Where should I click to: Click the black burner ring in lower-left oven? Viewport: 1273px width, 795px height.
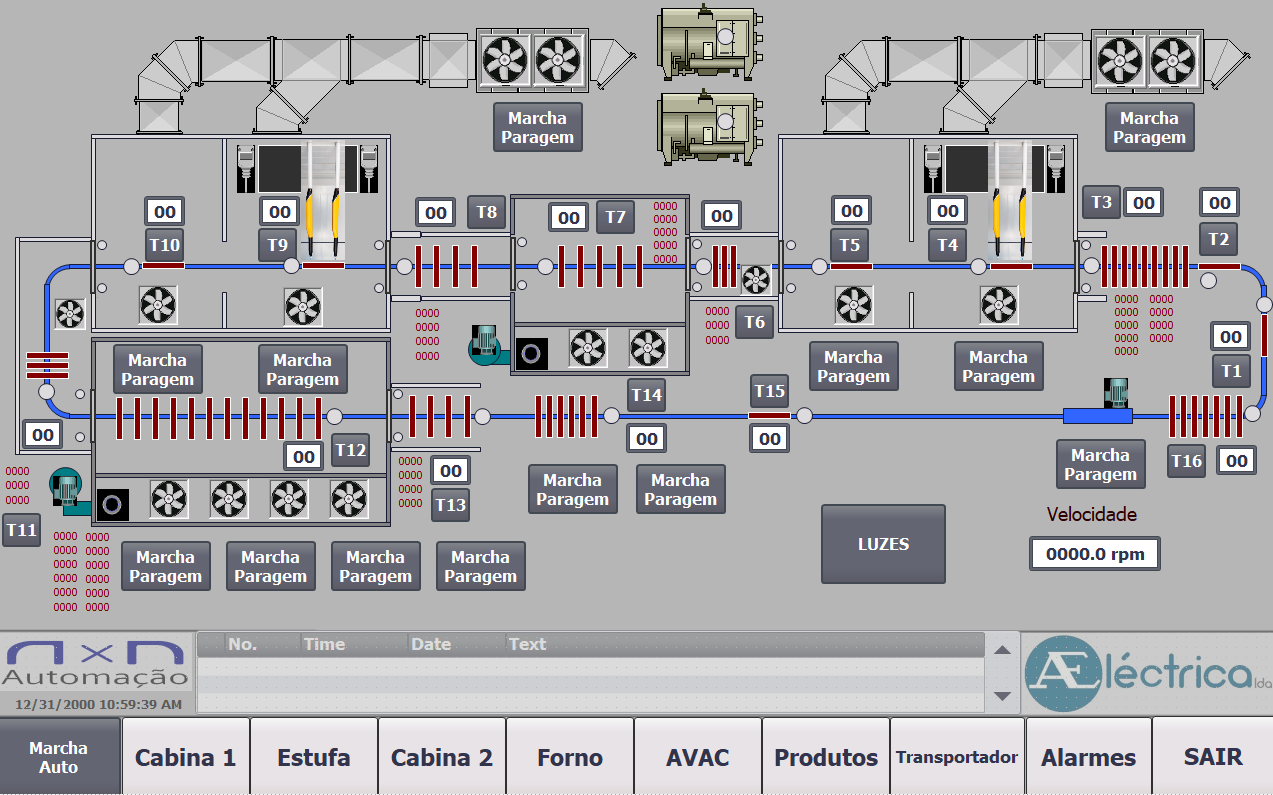(x=113, y=504)
